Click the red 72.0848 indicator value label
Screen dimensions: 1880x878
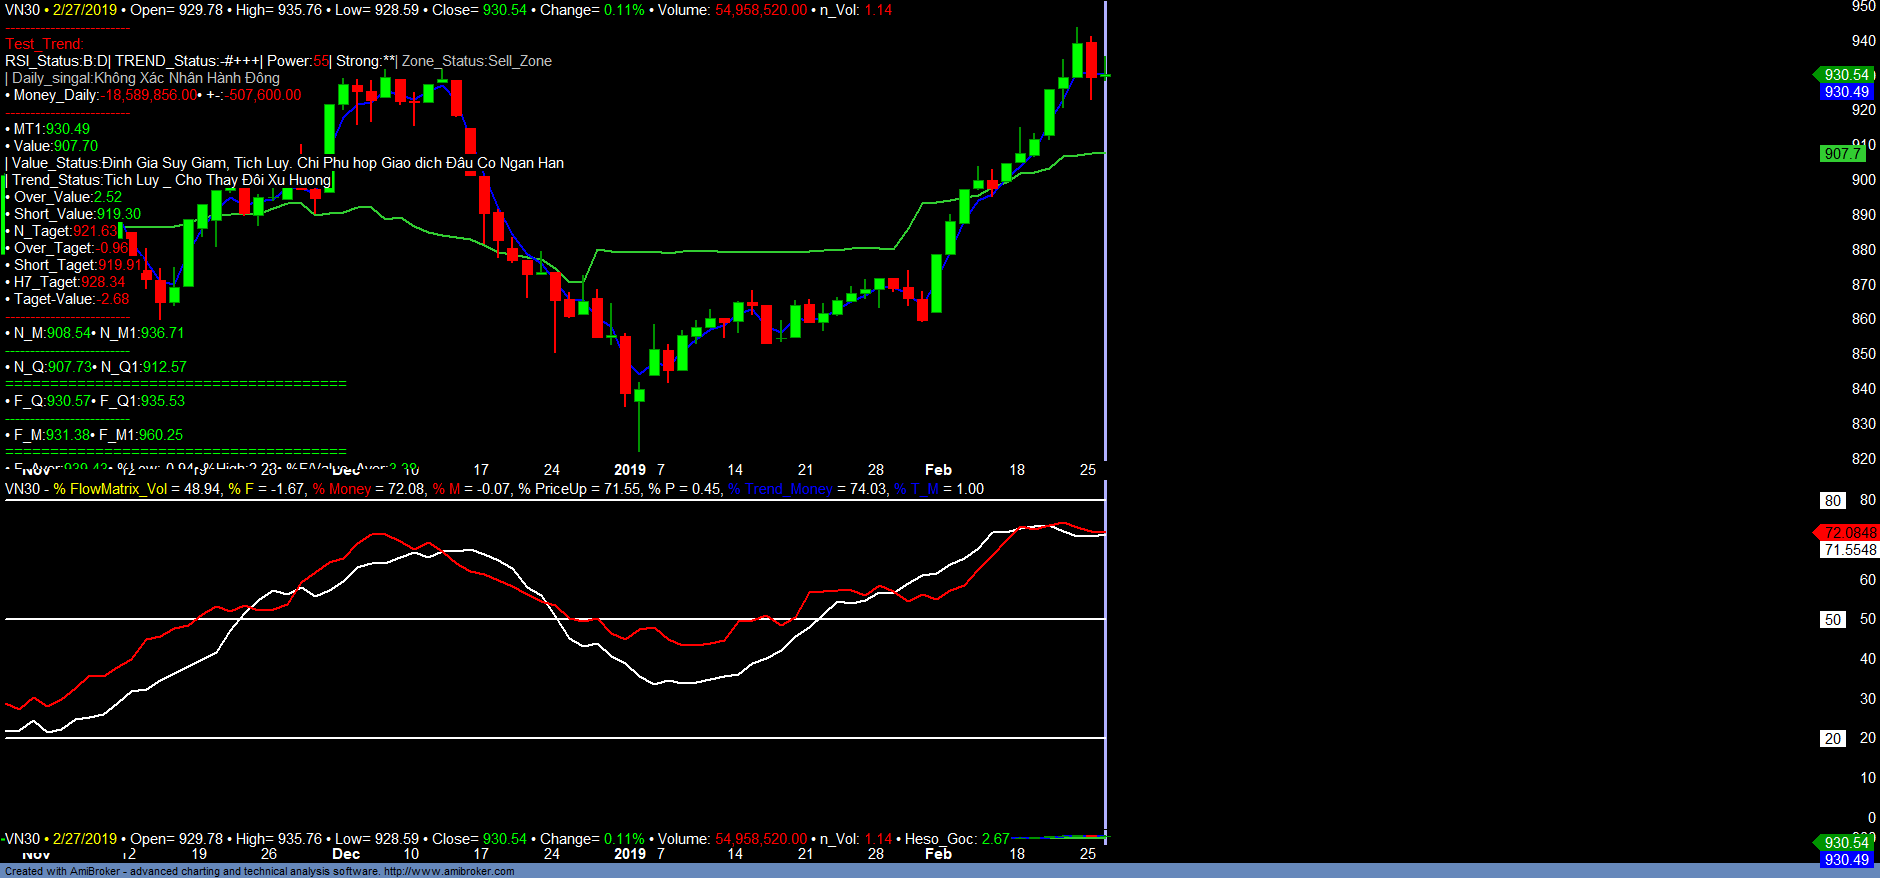pyautogui.click(x=1848, y=532)
